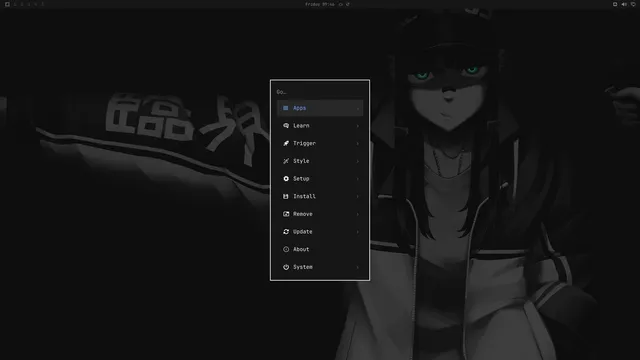Expand the System submenu chevron
Viewport: 640px width, 360px height.
coord(358,267)
